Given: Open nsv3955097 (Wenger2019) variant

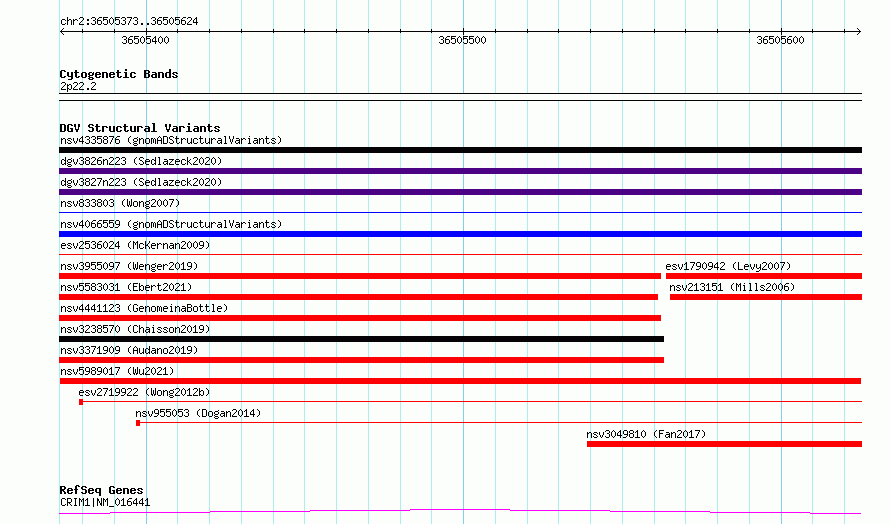Looking at the screenshot, I should tap(129, 266).
